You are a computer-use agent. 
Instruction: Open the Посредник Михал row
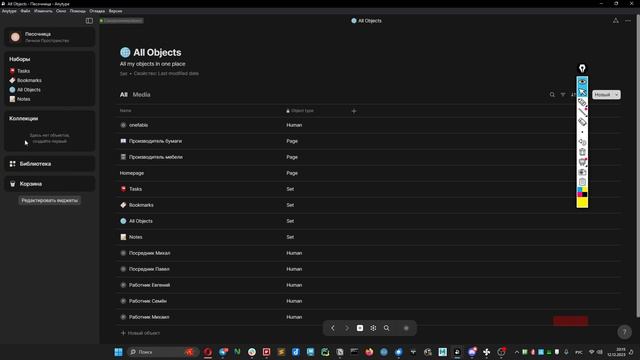(x=369, y=253)
